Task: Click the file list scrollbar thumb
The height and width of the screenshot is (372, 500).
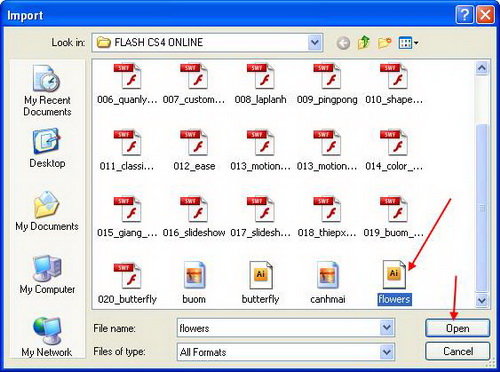Action: (482, 208)
